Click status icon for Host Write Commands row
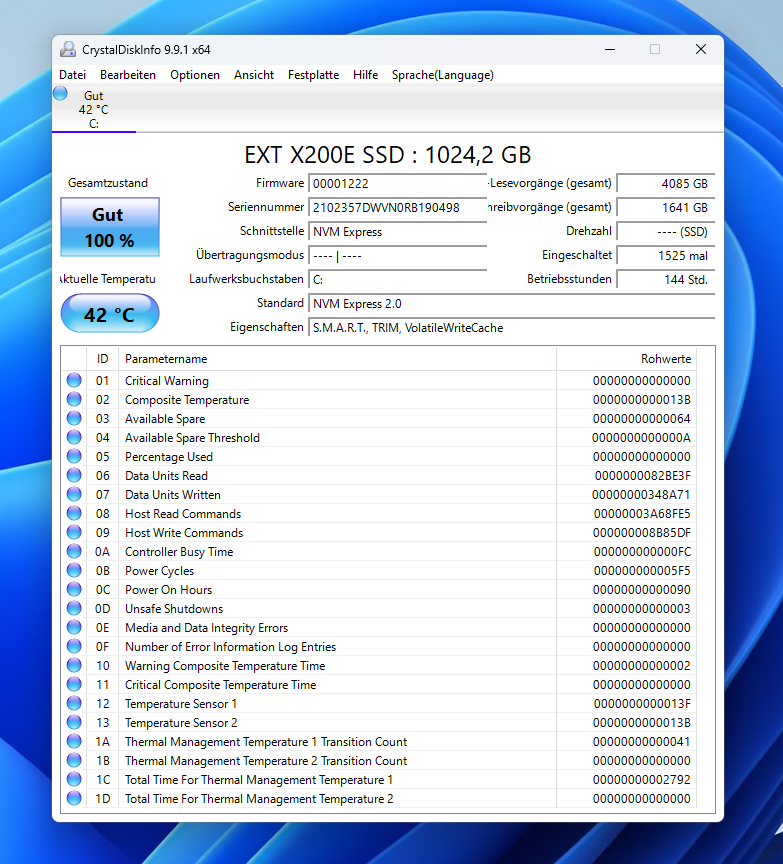 74,532
